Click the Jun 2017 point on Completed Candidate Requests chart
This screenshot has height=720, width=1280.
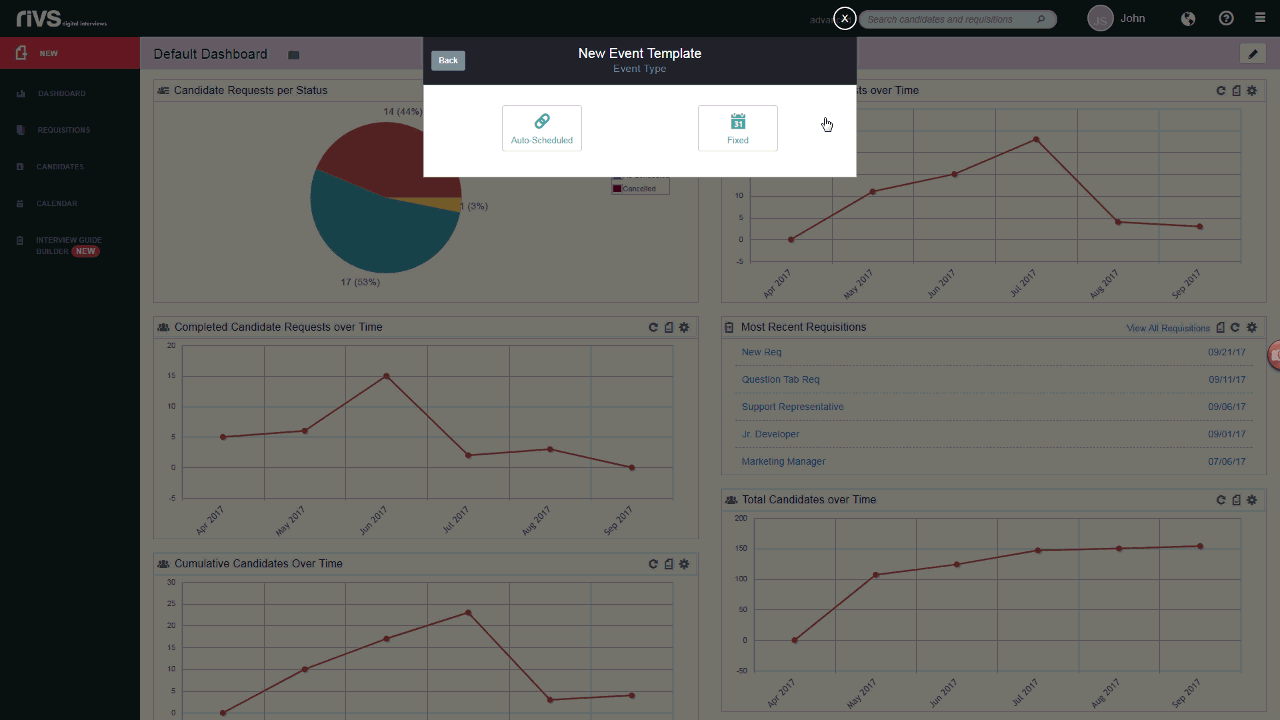point(386,376)
